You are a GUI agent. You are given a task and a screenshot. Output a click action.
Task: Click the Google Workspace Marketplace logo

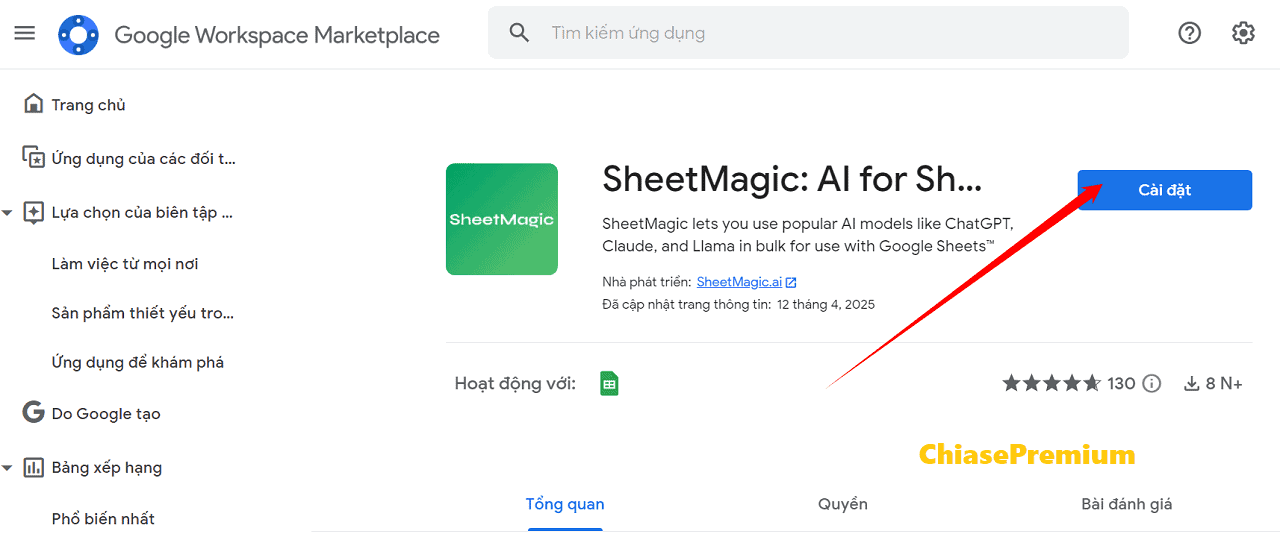pos(78,35)
